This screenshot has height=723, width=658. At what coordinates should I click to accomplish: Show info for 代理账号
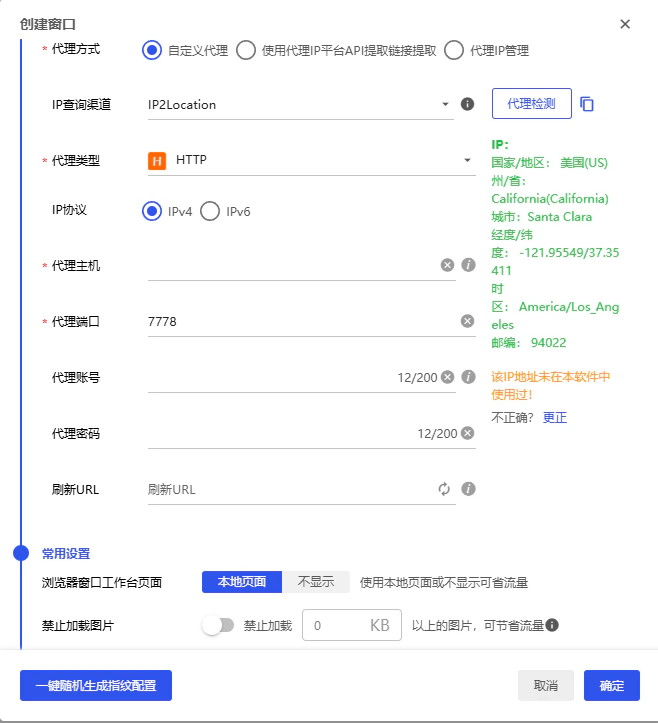tap(468, 377)
